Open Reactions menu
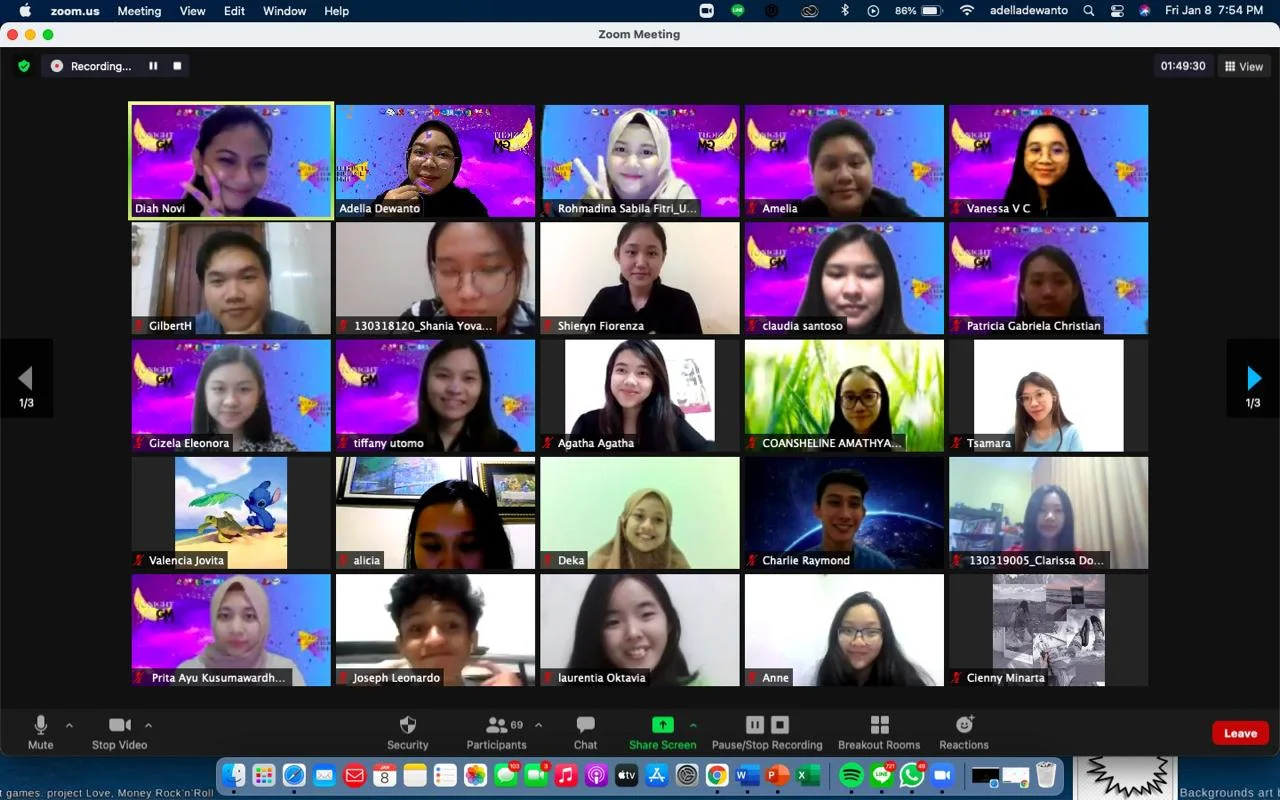This screenshot has height=800, width=1280. tap(964, 732)
